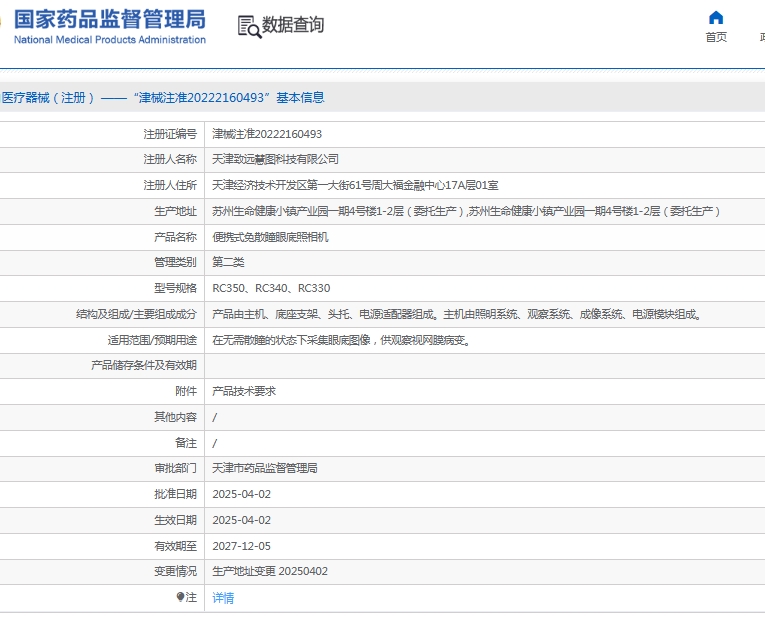Click the 国家药品监督管理局 logo title

click(110, 20)
